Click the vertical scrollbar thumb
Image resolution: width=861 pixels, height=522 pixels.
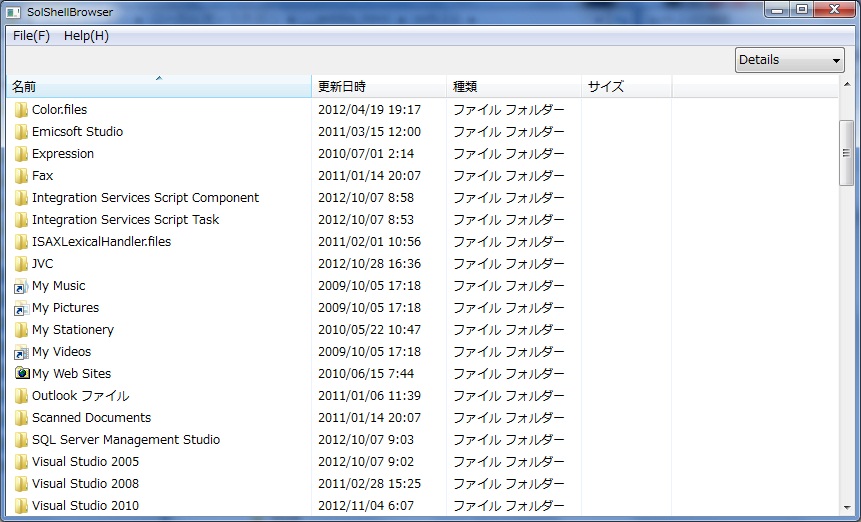(847, 153)
